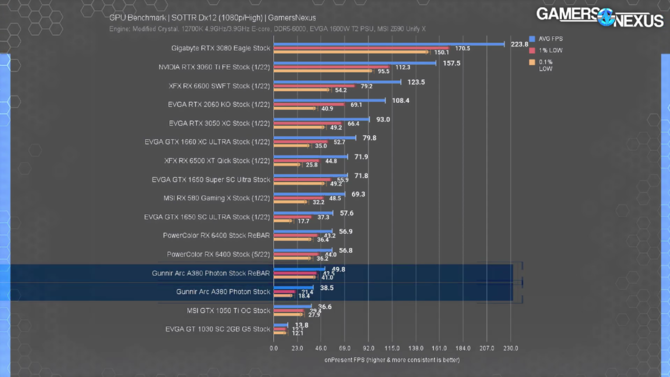
Task: Click the 223.8 average FPS value
Action: click(x=519, y=44)
